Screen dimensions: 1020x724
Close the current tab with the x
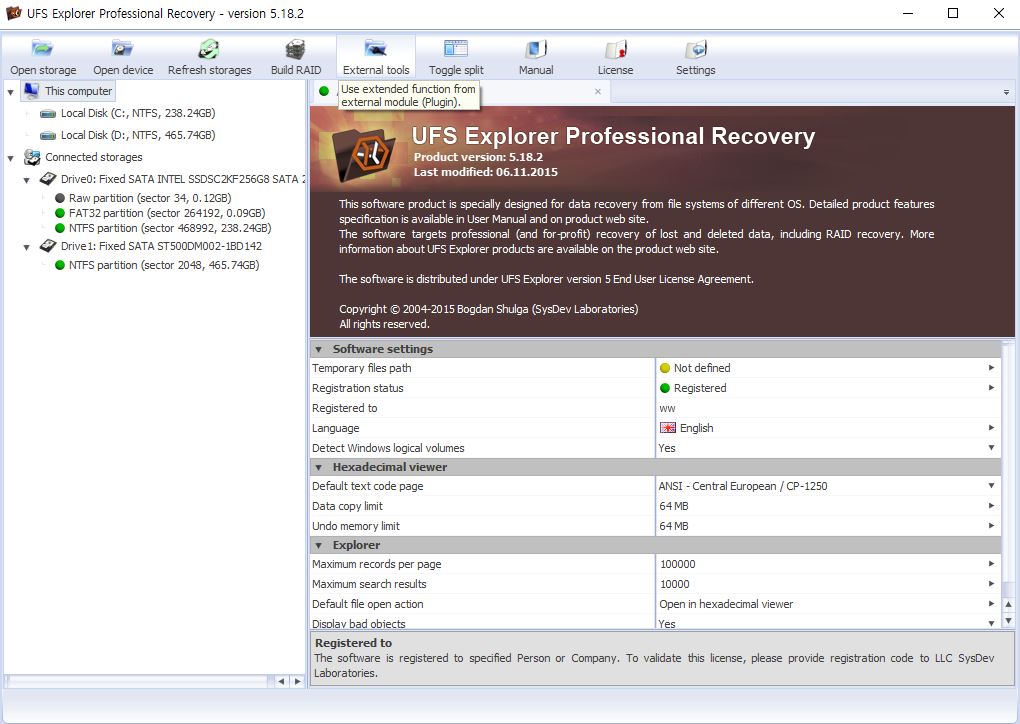click(x=598, y=91)
